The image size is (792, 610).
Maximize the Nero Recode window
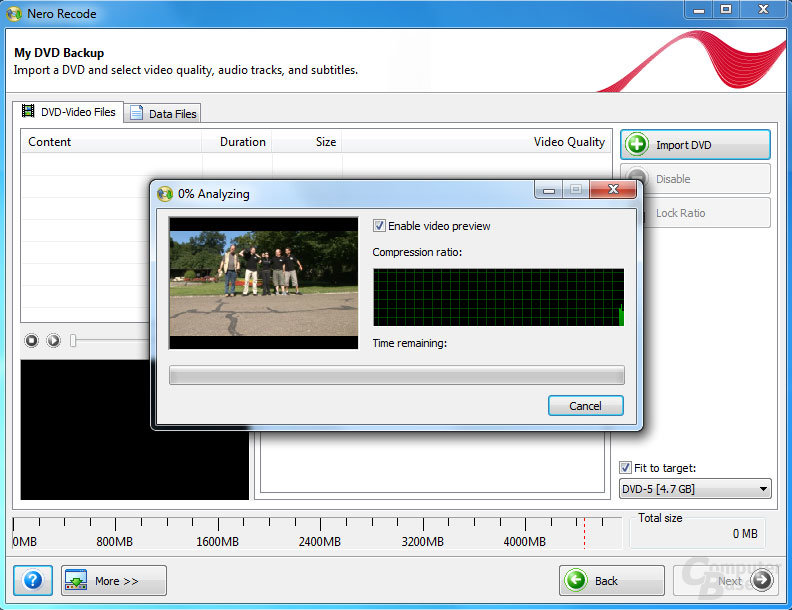pyautogui.click(x=726, y=10)
